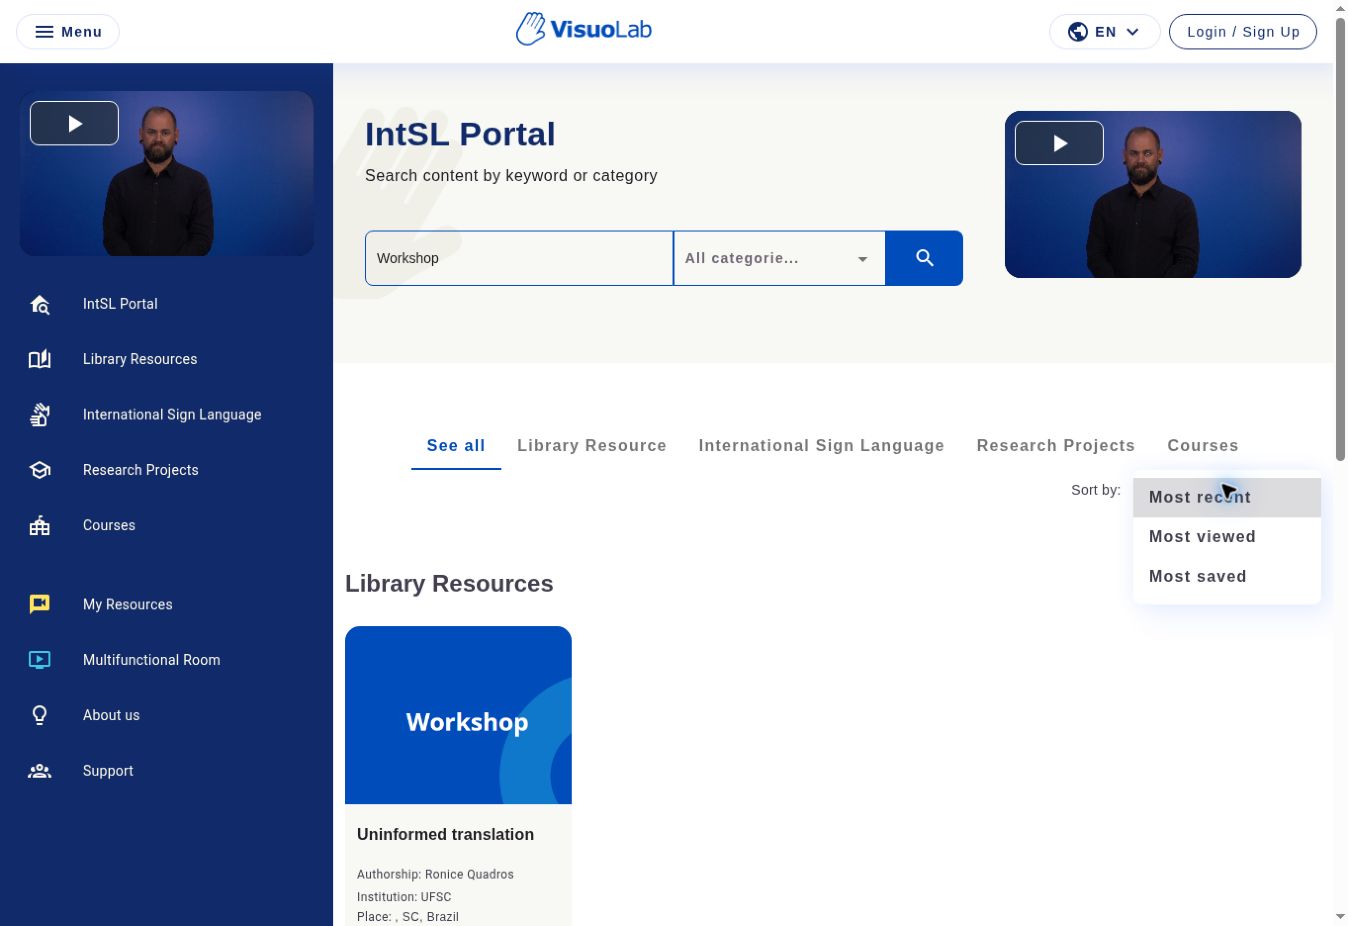The width and height of the screenshot is (1348, 926).
Task: Open the Workshop card thumbnail
Action: pyautogui.click(x=458, y=715)
